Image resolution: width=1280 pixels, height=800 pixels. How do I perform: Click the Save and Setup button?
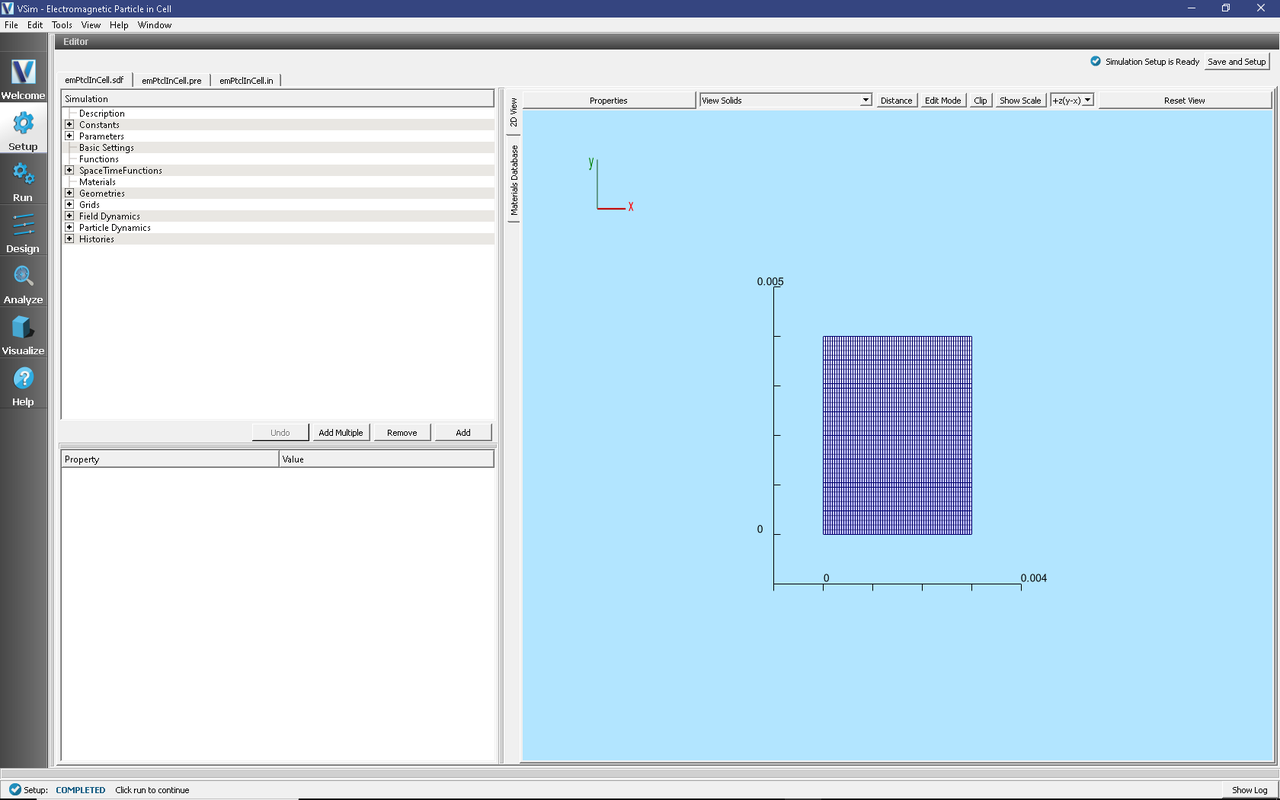tap(1236, 61)
